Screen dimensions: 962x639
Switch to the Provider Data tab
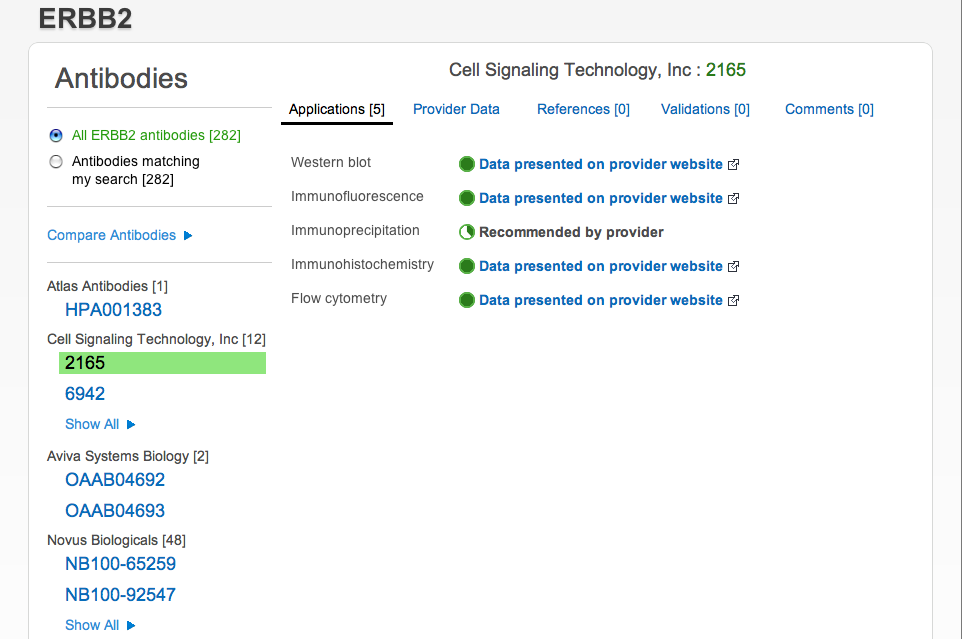pos(456,109)
